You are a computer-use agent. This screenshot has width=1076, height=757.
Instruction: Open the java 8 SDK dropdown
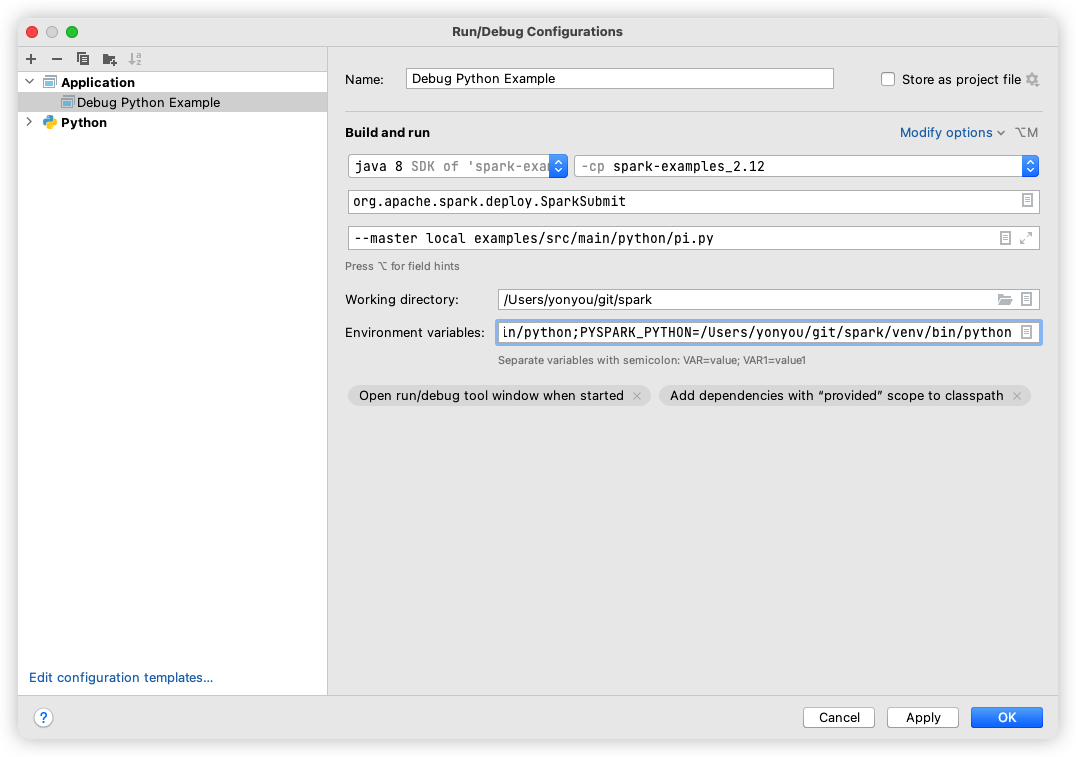pos(558,166)
